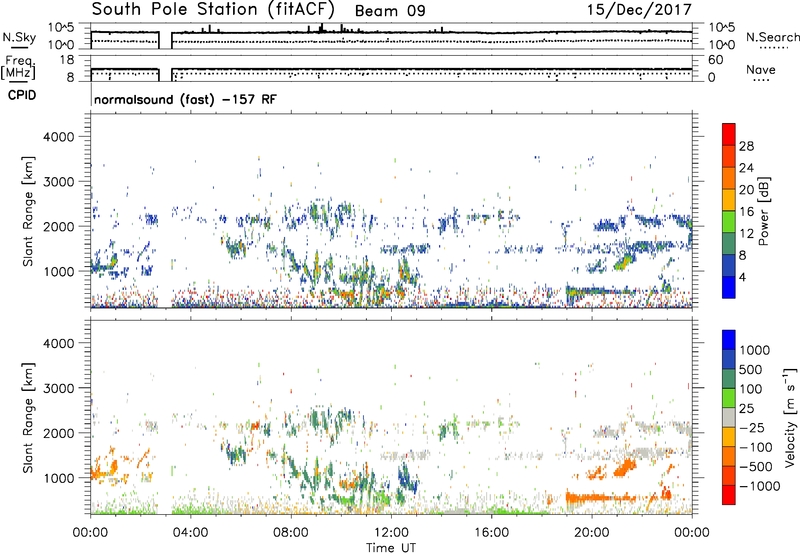Viewport: 800px width, 554px height.
Task: Click the "18" tick on frequency axis
Action: pos(67,60)
